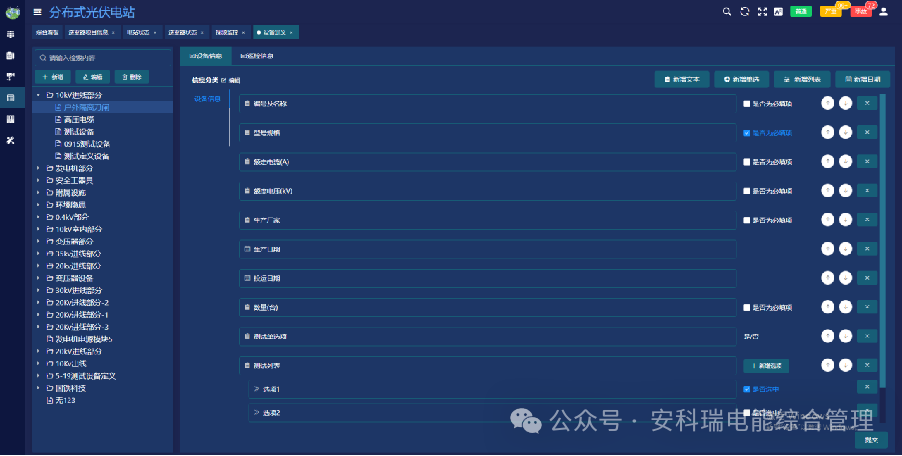Check required box for 额定电流(A)
This screenshot has height=456, width=902.
click(x=747, y=162)
